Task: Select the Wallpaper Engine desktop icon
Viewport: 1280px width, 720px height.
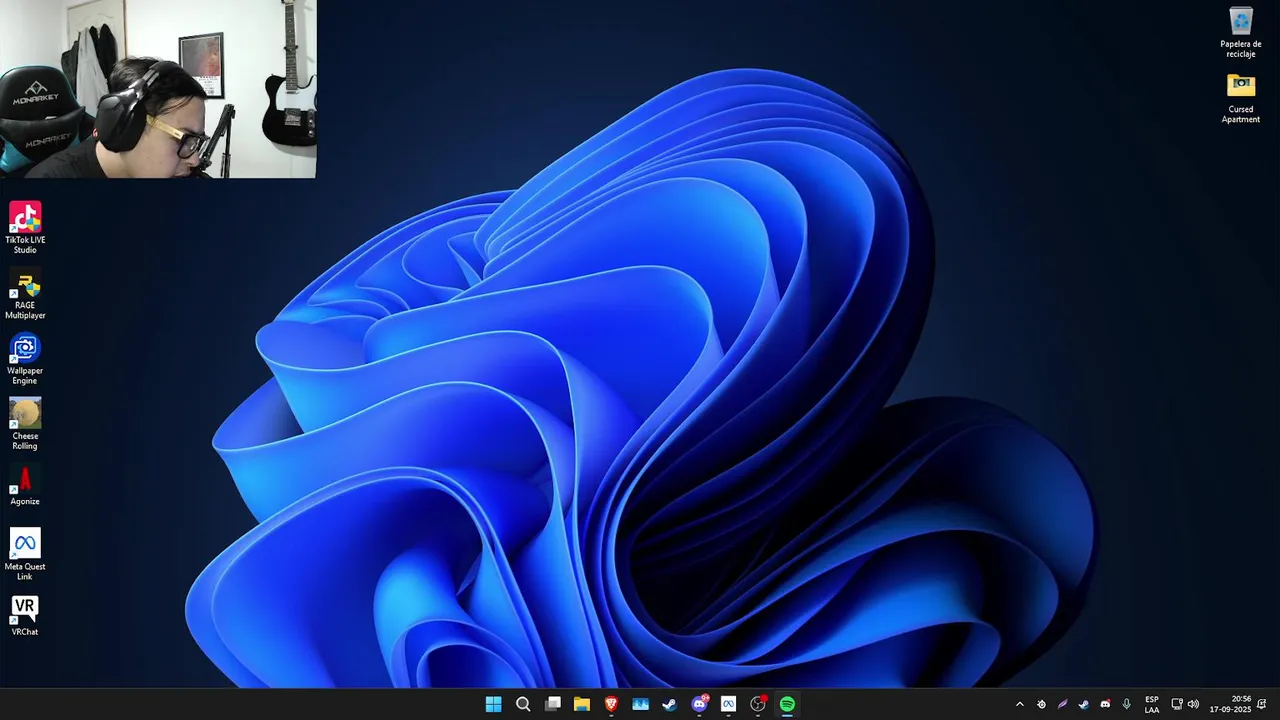Action: click(25, 359)
